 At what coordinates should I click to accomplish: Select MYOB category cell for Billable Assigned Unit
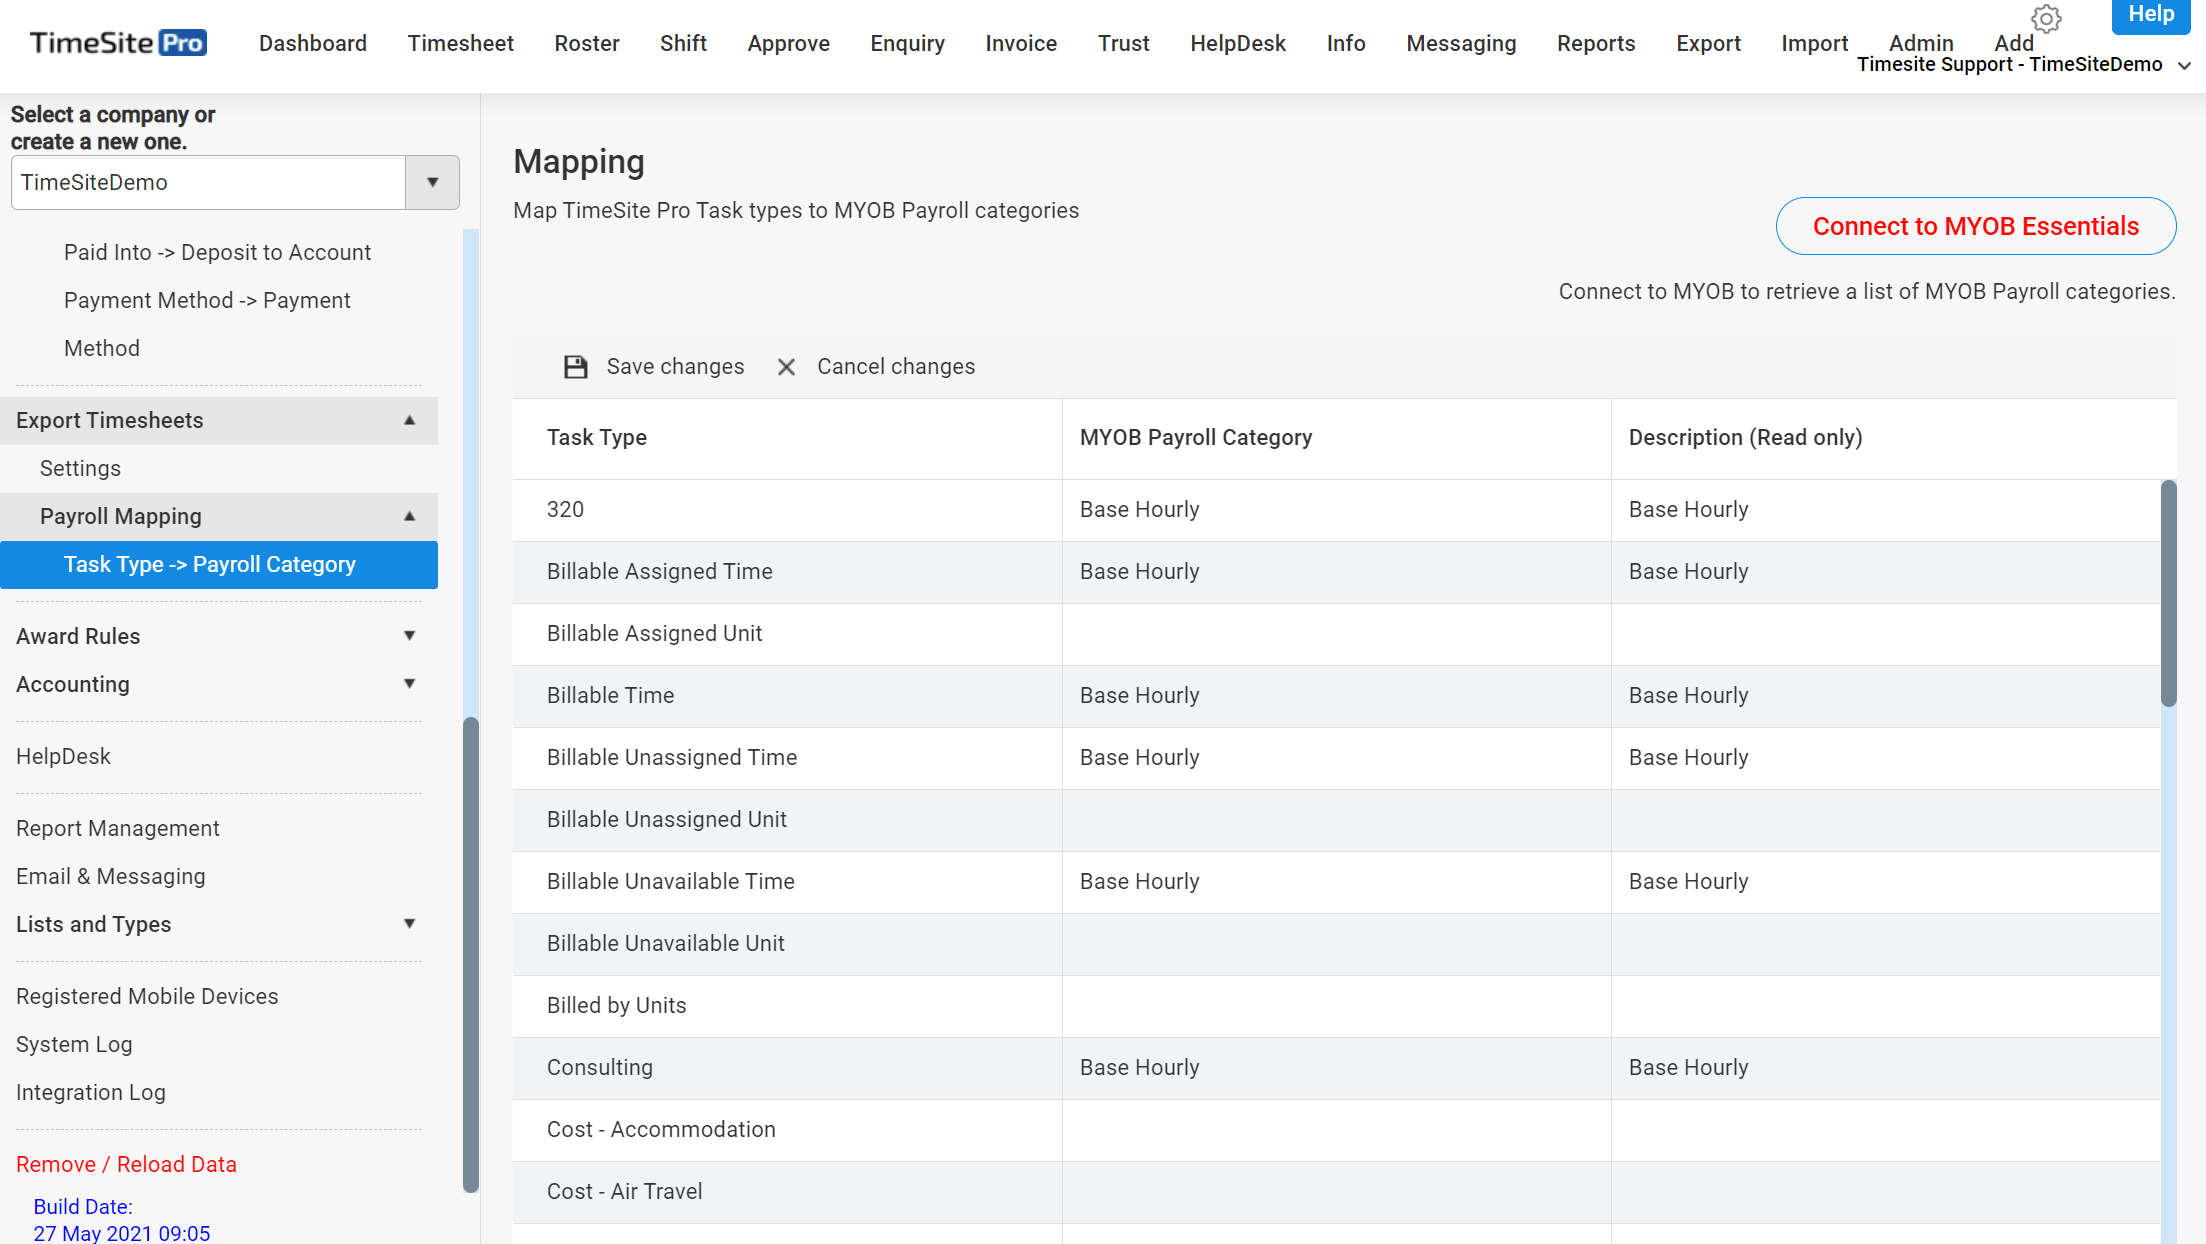coord(1336,634)
